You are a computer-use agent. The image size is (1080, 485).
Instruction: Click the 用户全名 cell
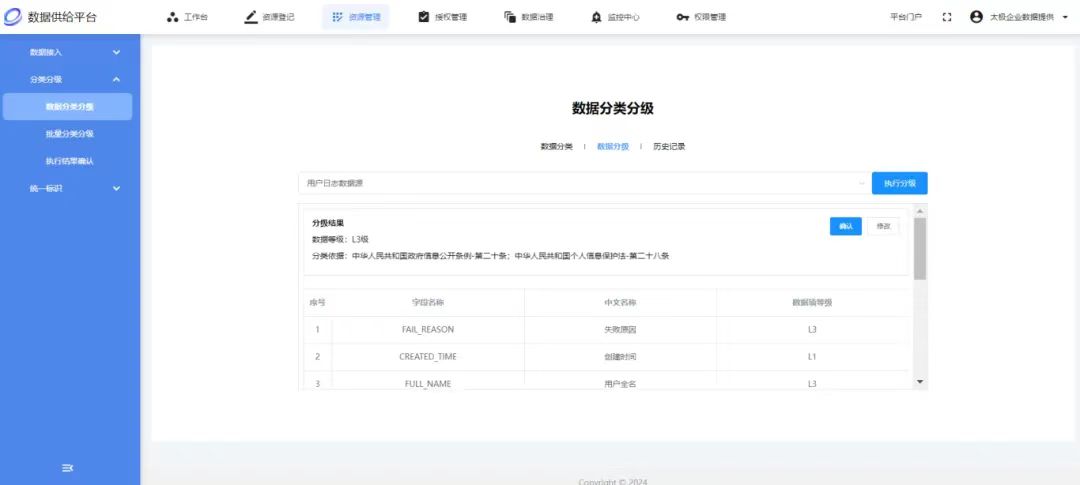[x=620, y=383]
